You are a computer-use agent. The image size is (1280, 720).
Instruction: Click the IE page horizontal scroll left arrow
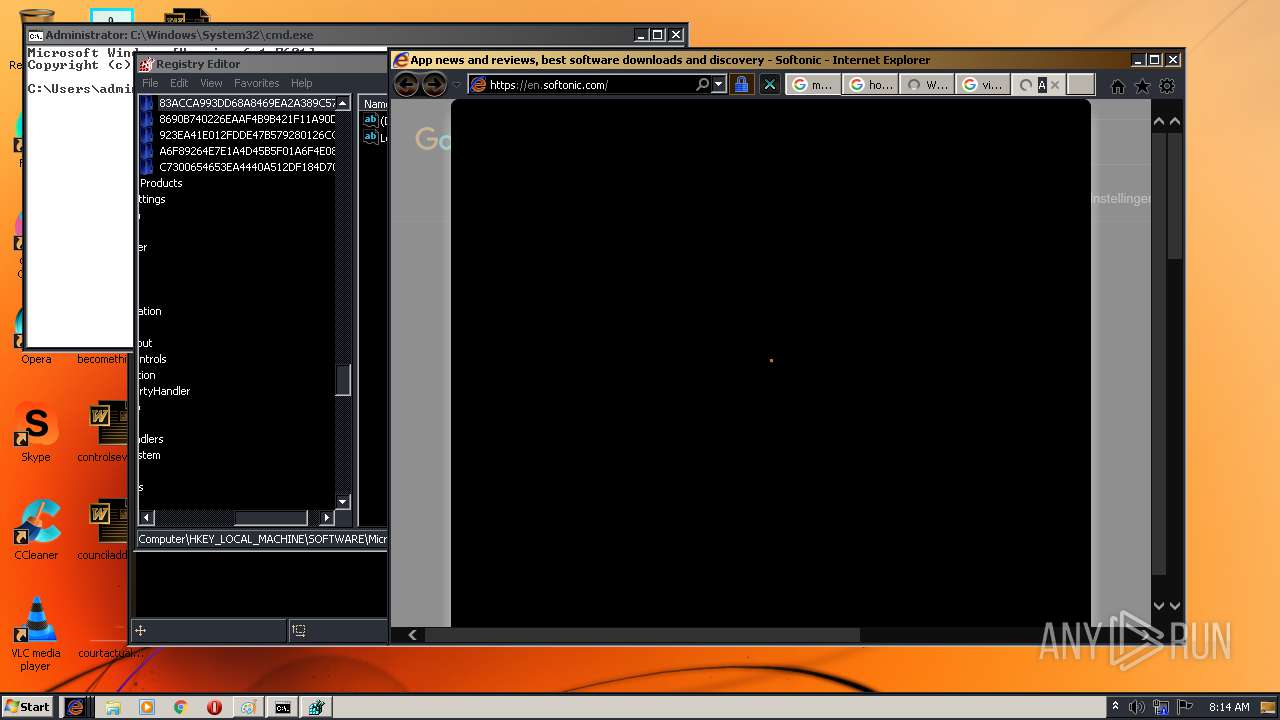[x=413, y=635]
